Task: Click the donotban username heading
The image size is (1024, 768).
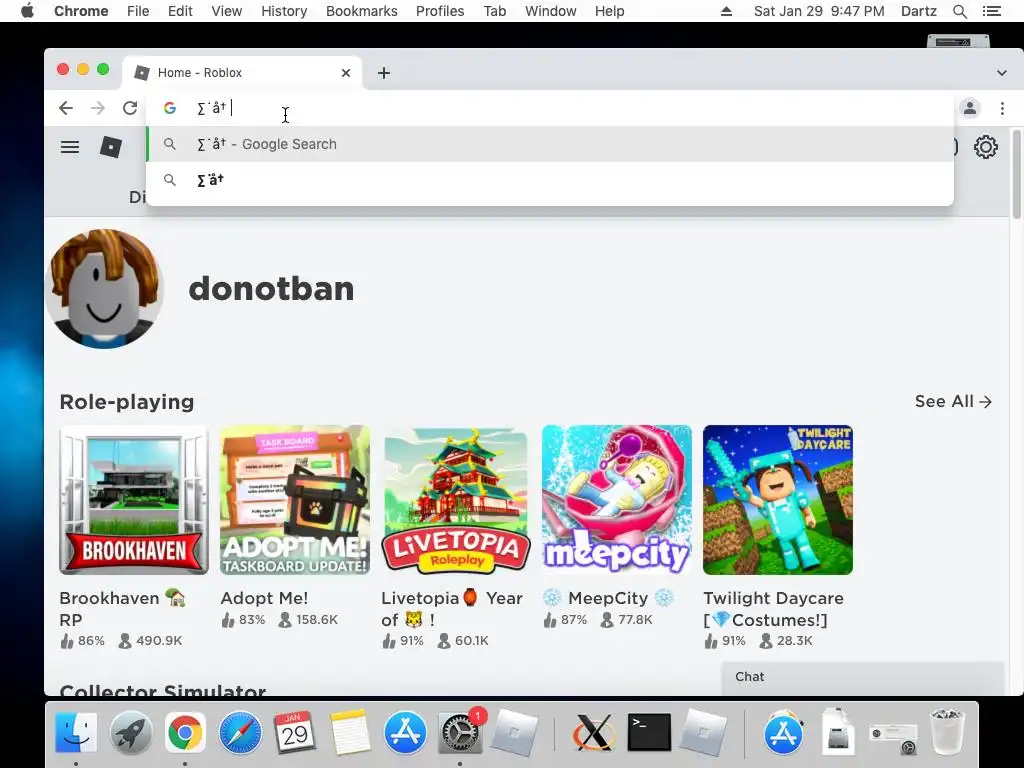Action: (271, 288)
